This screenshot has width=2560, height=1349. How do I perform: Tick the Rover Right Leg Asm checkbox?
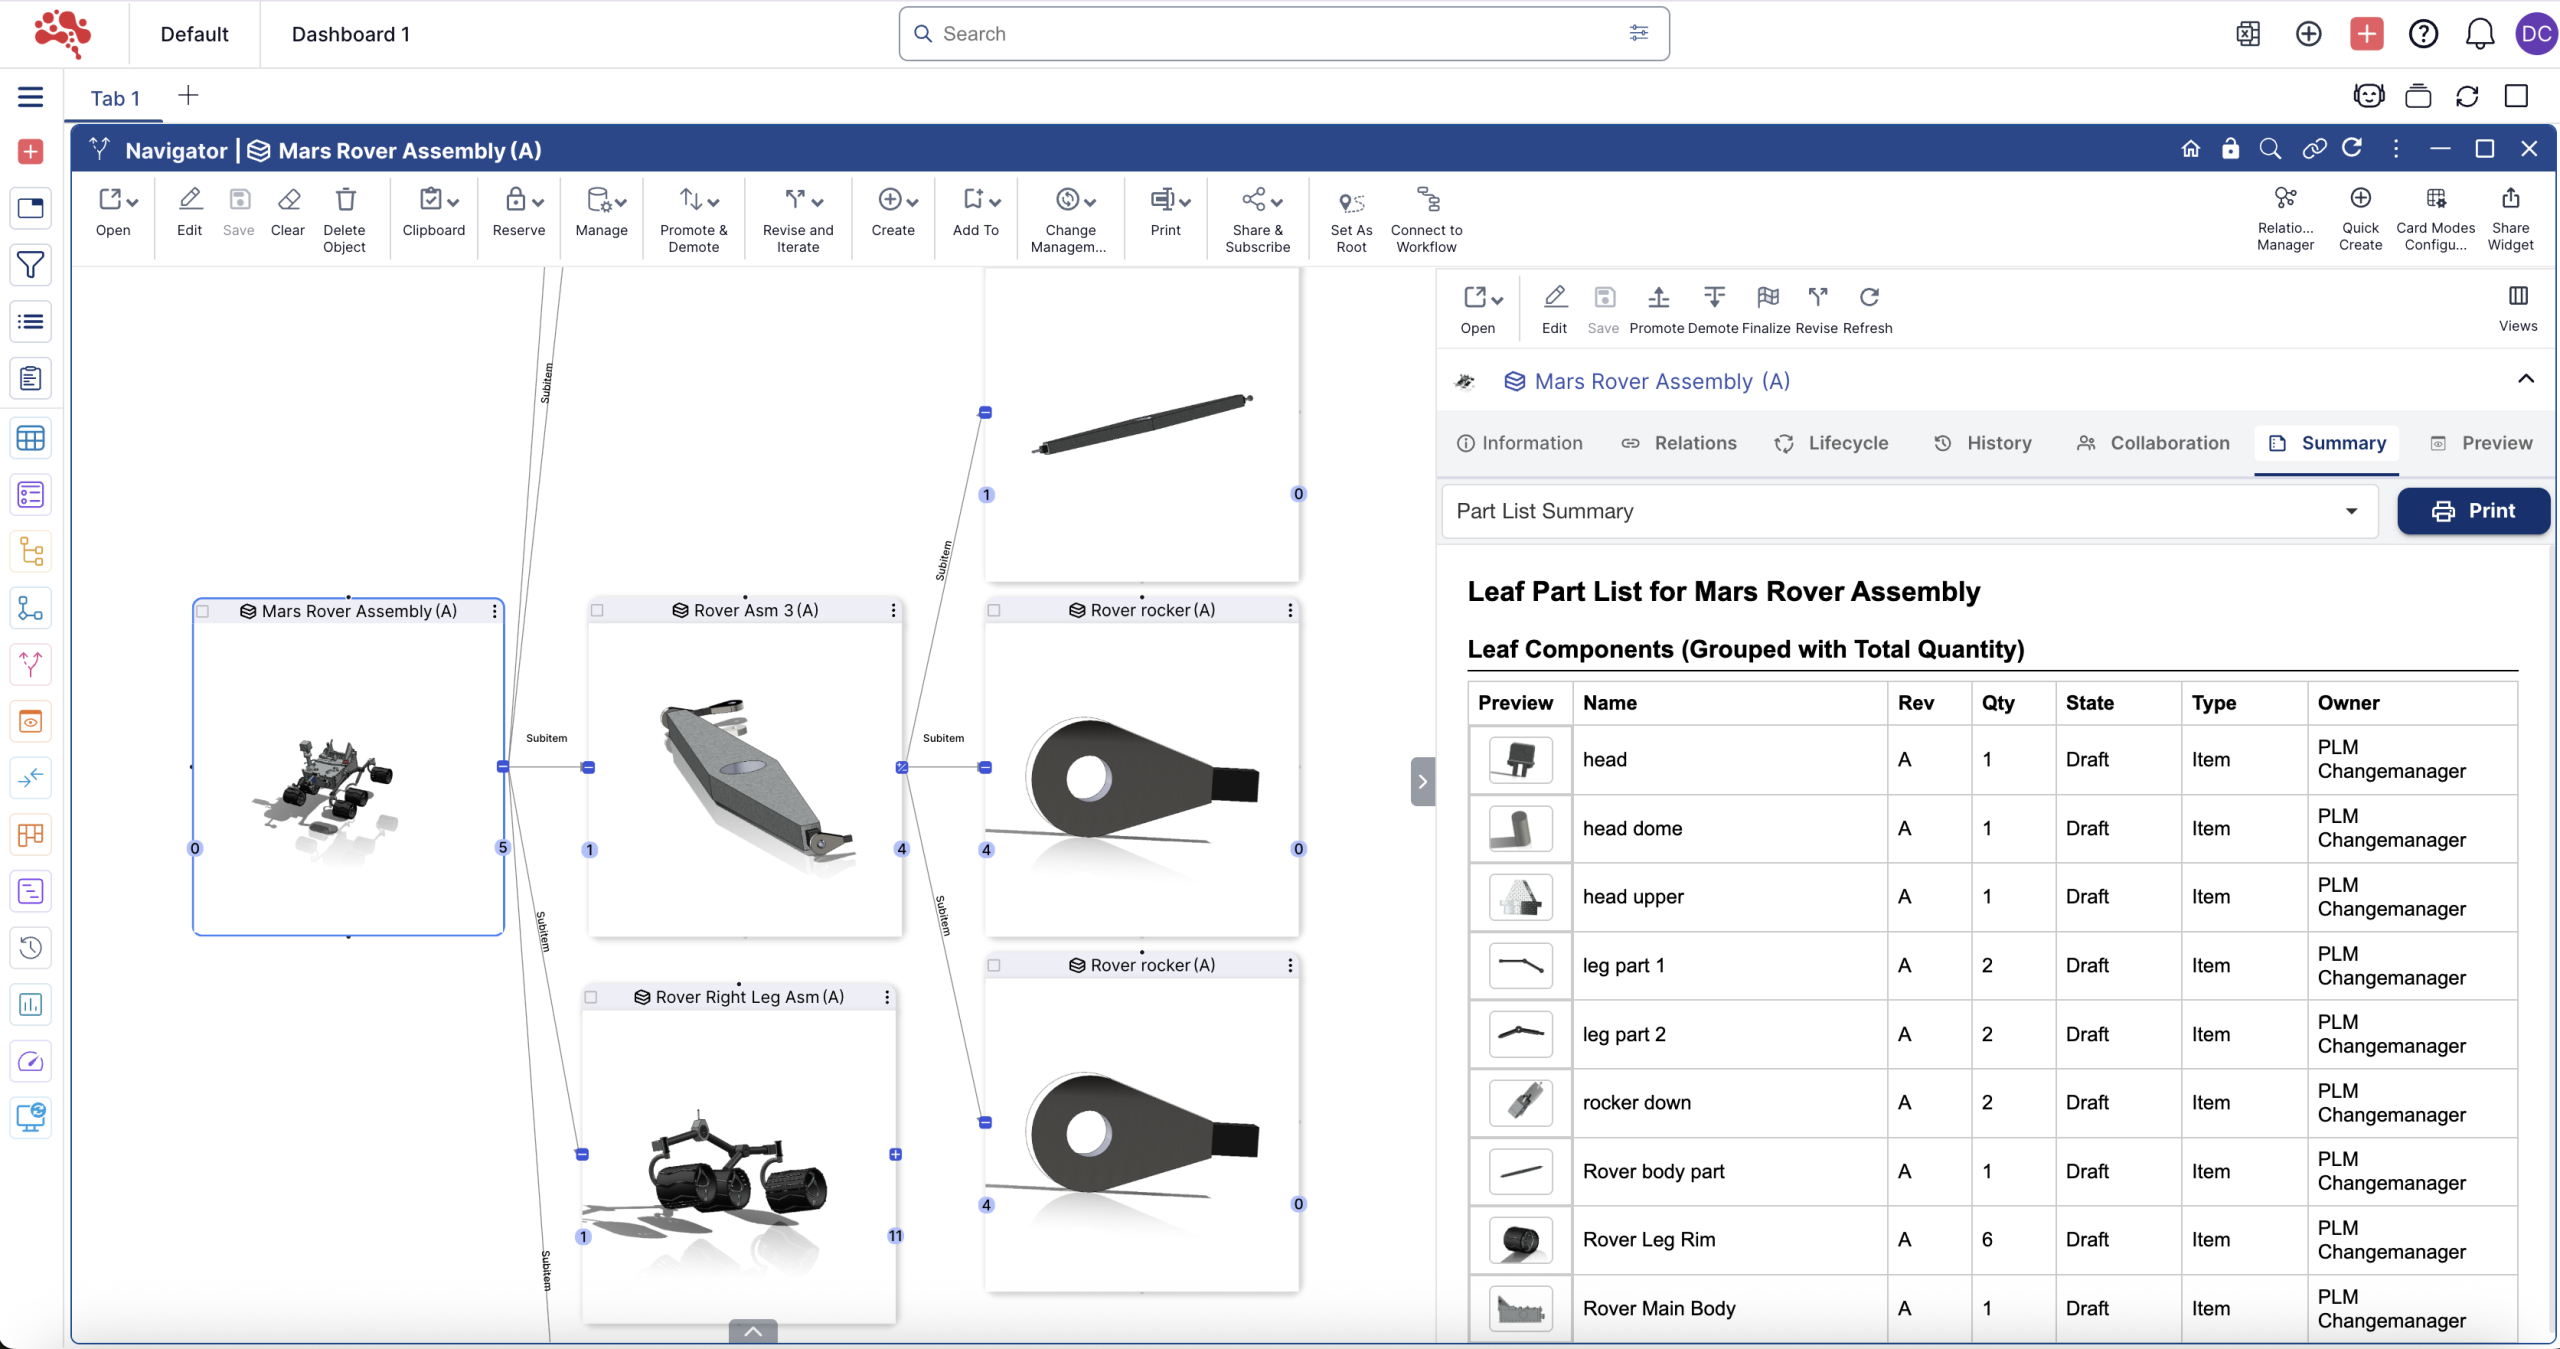[x=592, y=997]
